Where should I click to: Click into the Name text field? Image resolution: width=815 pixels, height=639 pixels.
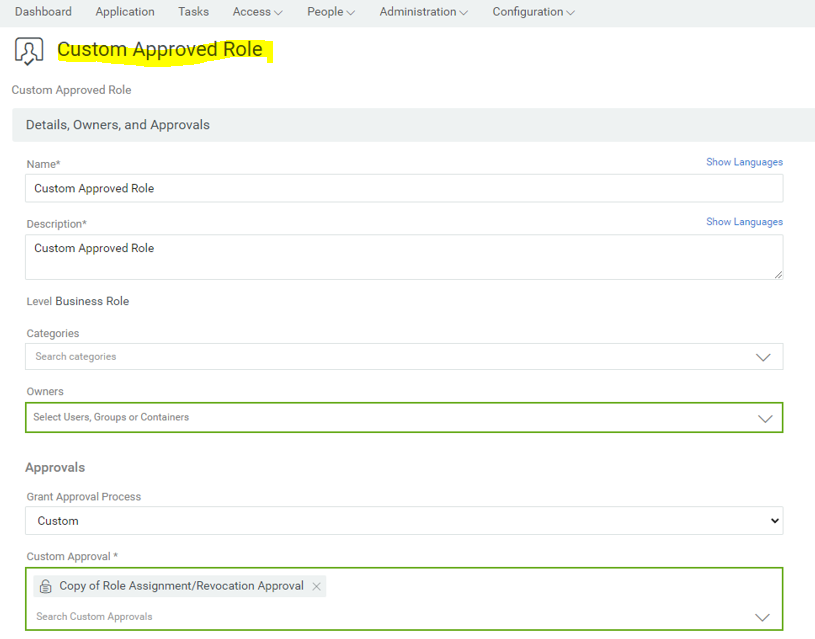point(403,188)
